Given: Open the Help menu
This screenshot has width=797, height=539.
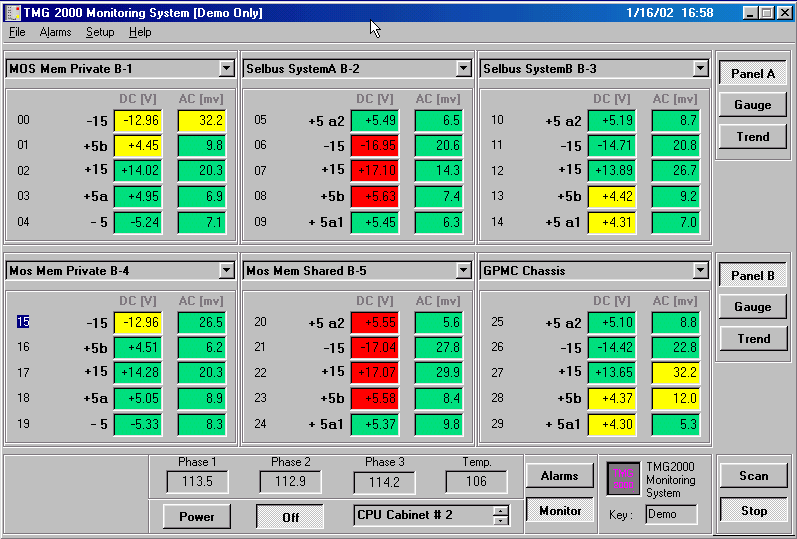Looking at the screenshot, I should pos(140,32).
